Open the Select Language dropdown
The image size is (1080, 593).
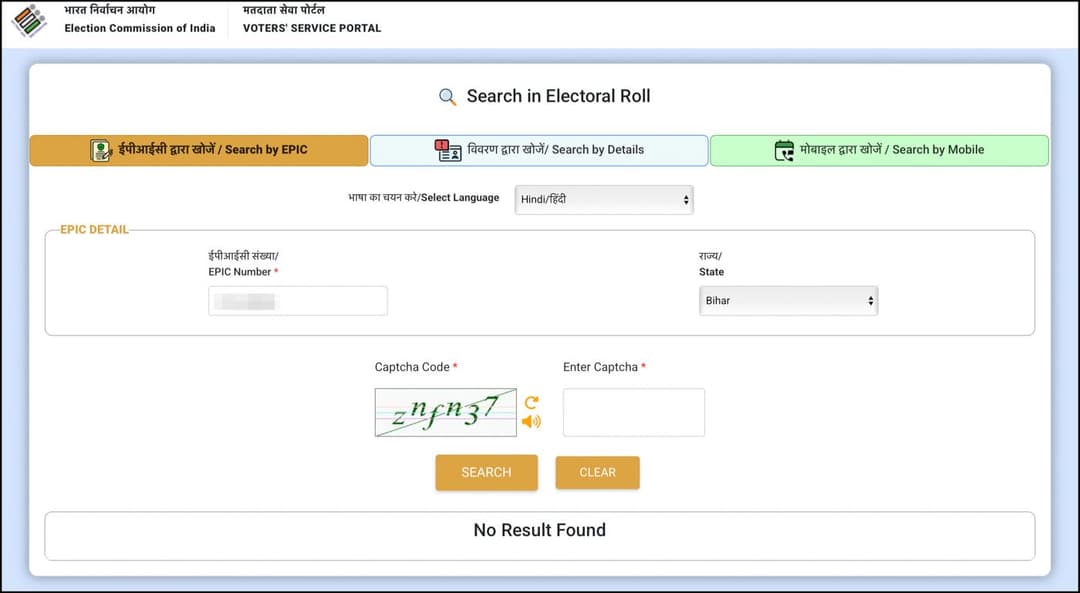(x=604, y=199)
